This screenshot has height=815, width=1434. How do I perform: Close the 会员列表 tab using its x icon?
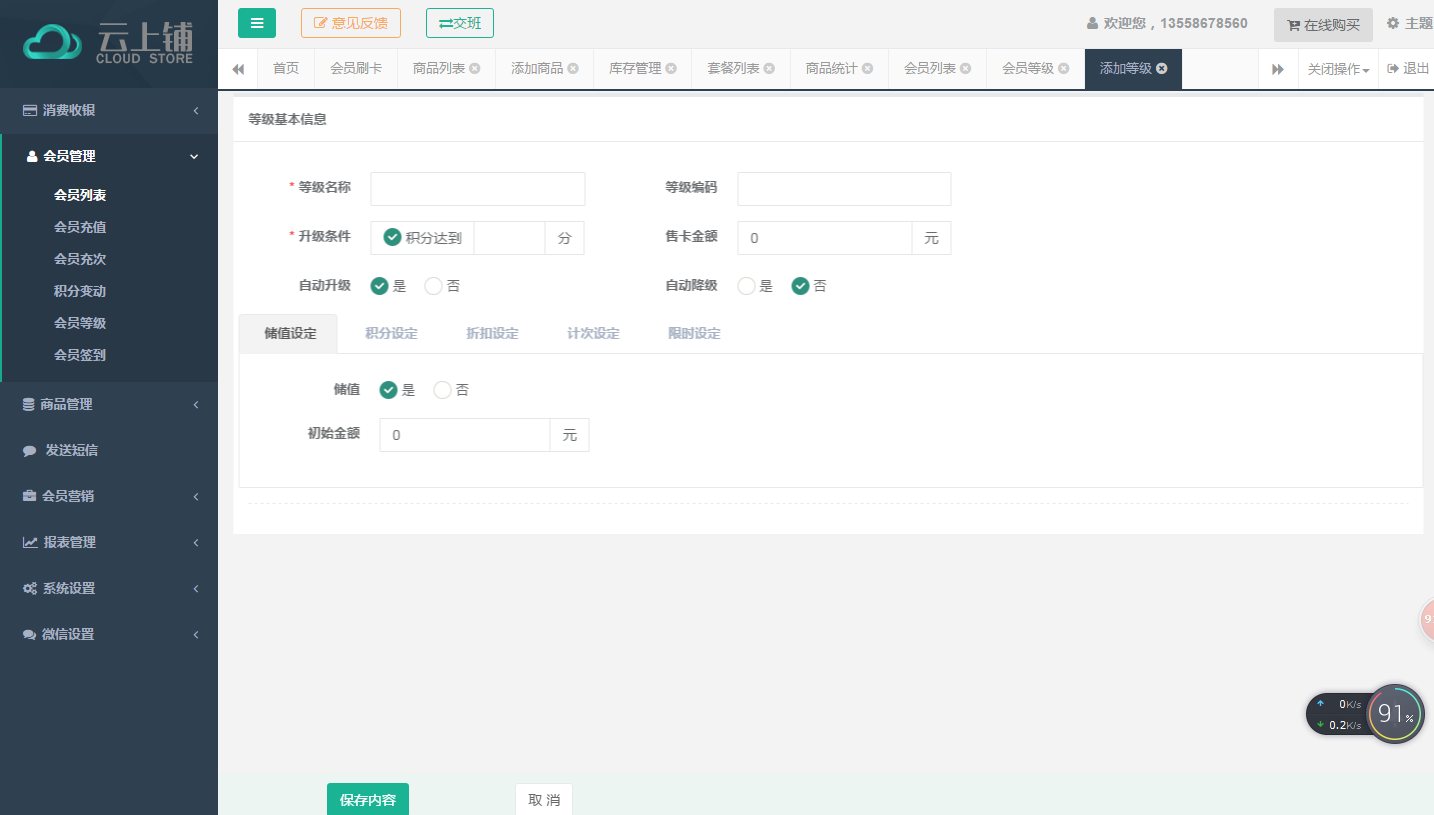click(965, 69)
